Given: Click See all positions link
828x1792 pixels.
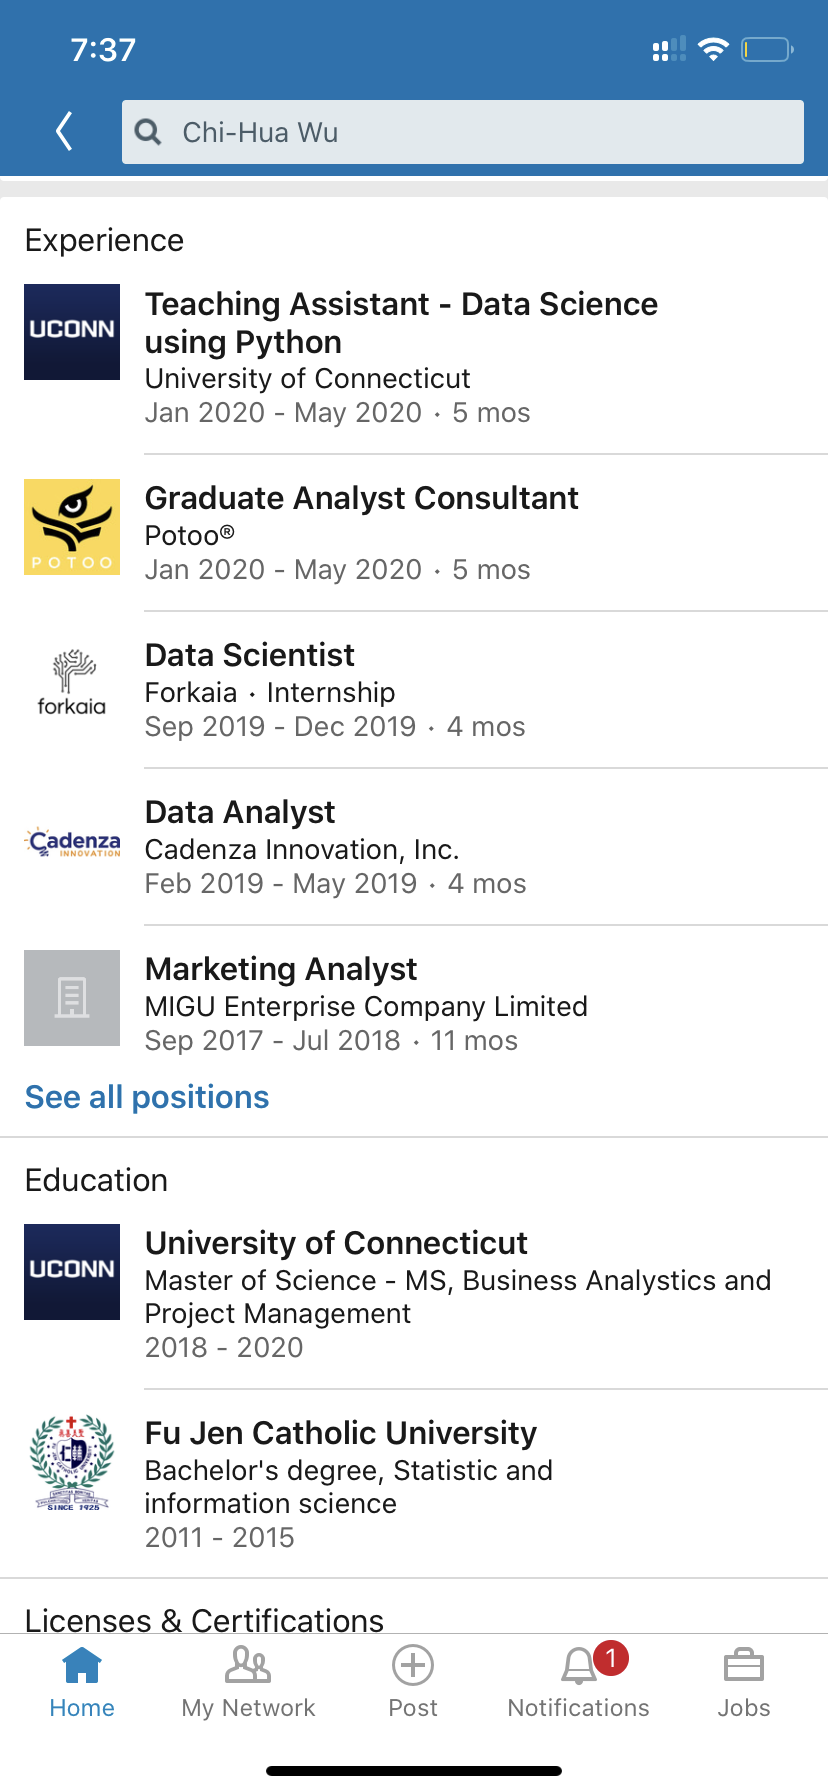Looking at the screenshot, I should click(x=147, y=1097).
